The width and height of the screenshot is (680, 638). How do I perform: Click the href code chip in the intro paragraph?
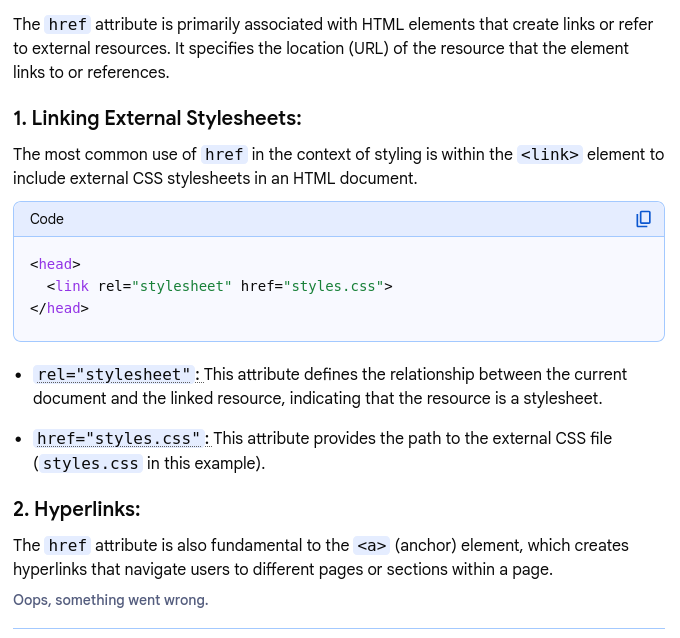coord(68,24)
